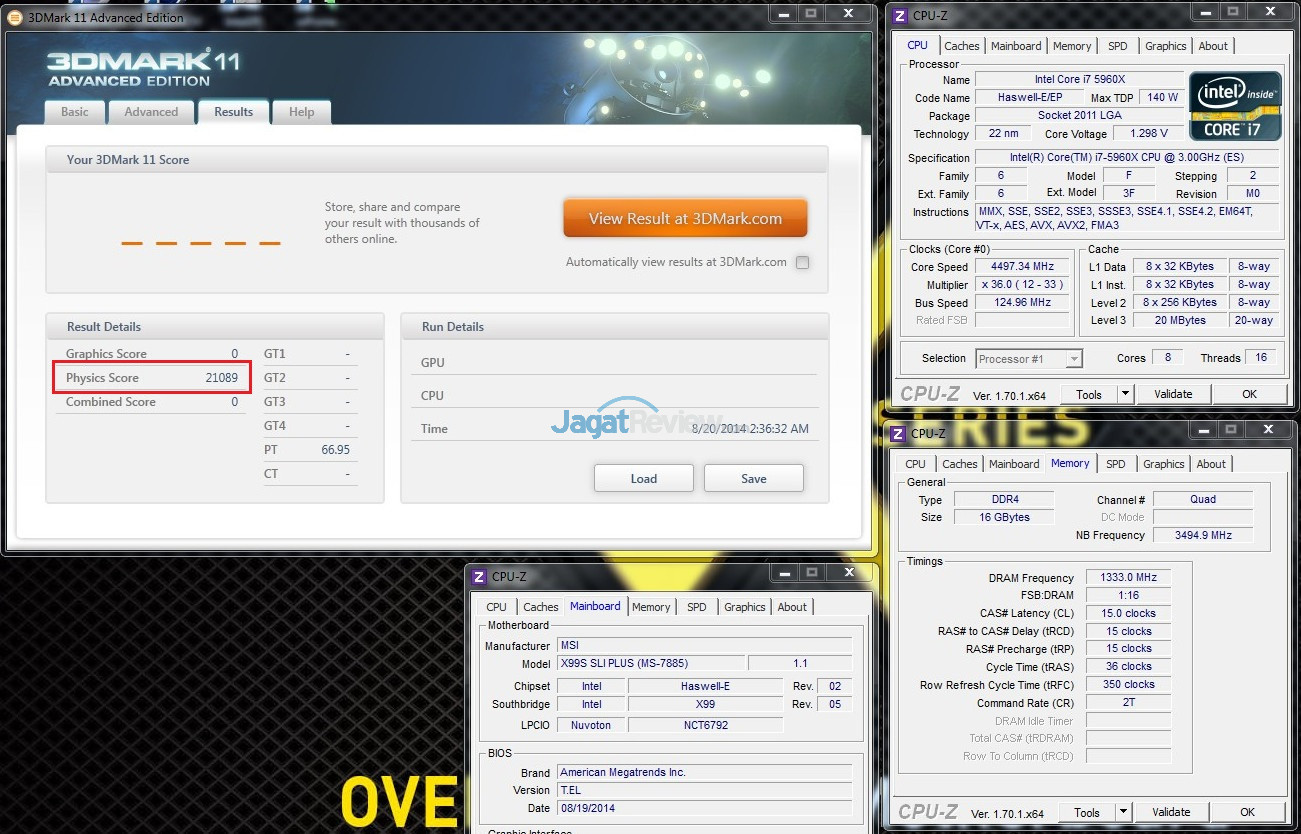Switch to the Advanced tab in 3DMark
1301x834 pixels.
coord(151,112)
